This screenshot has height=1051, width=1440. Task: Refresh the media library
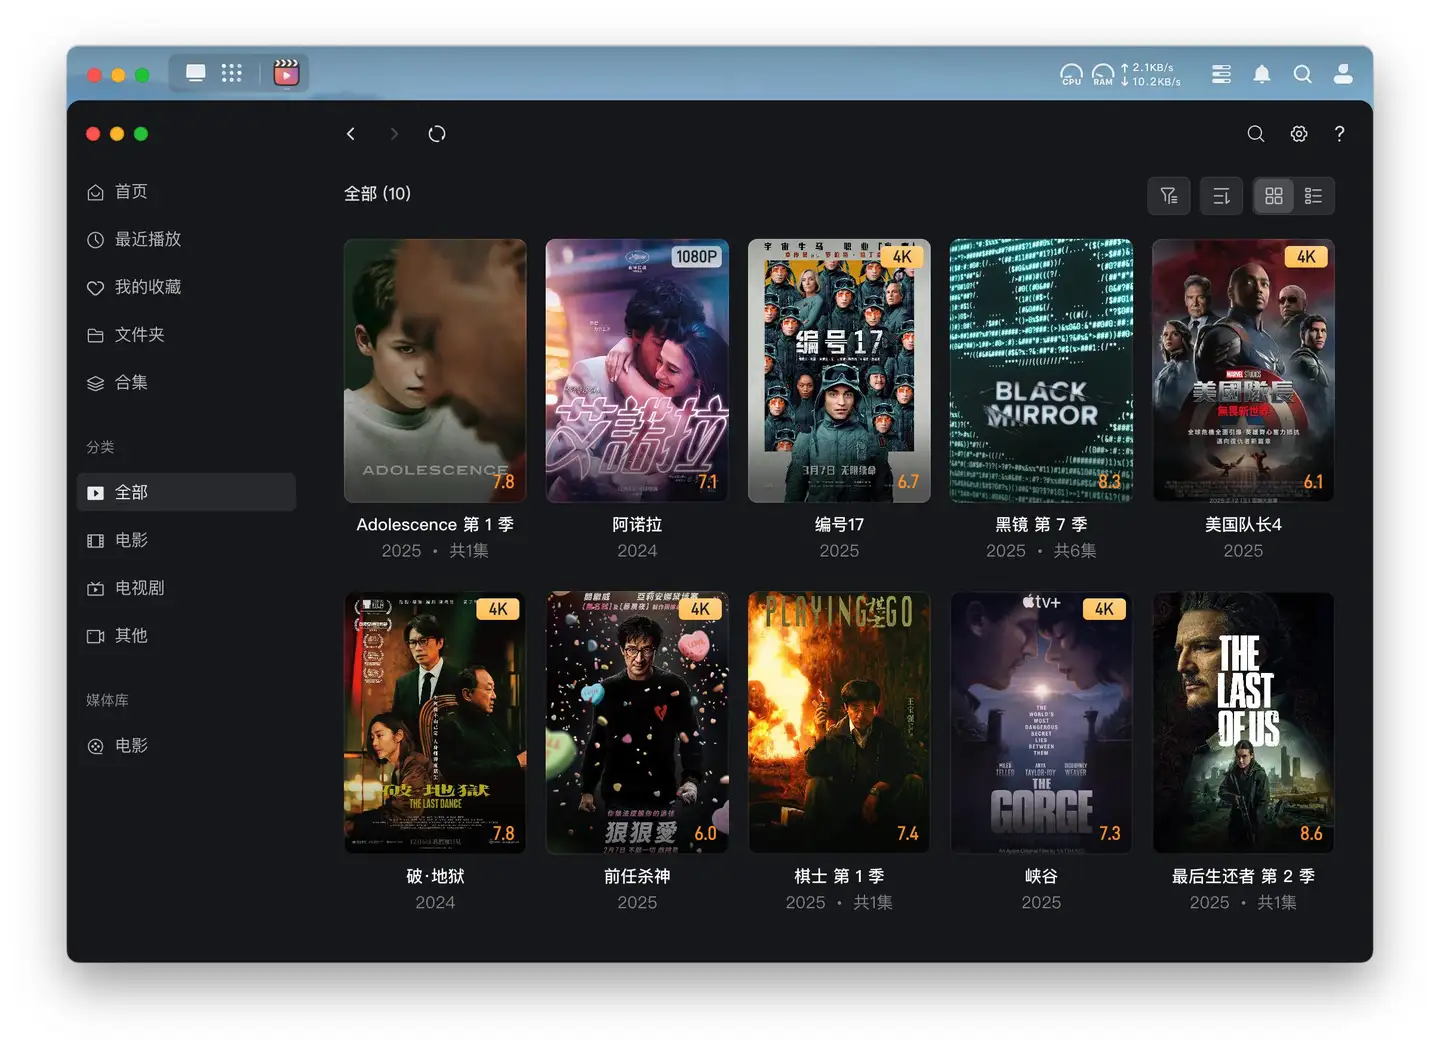[x=437, y=134]
